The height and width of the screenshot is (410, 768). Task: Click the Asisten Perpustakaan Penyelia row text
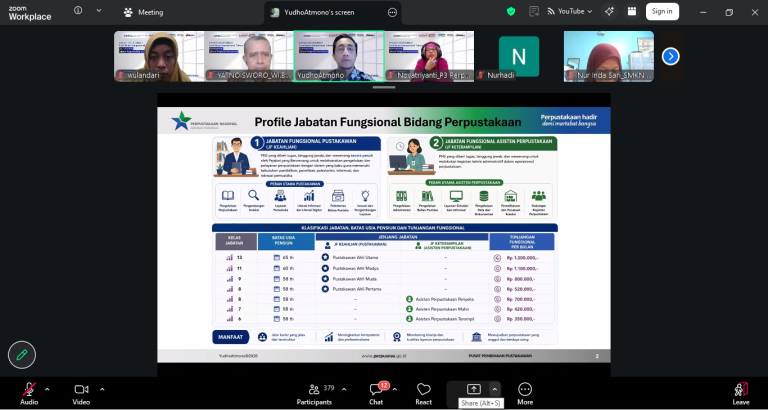pos(445,299)
